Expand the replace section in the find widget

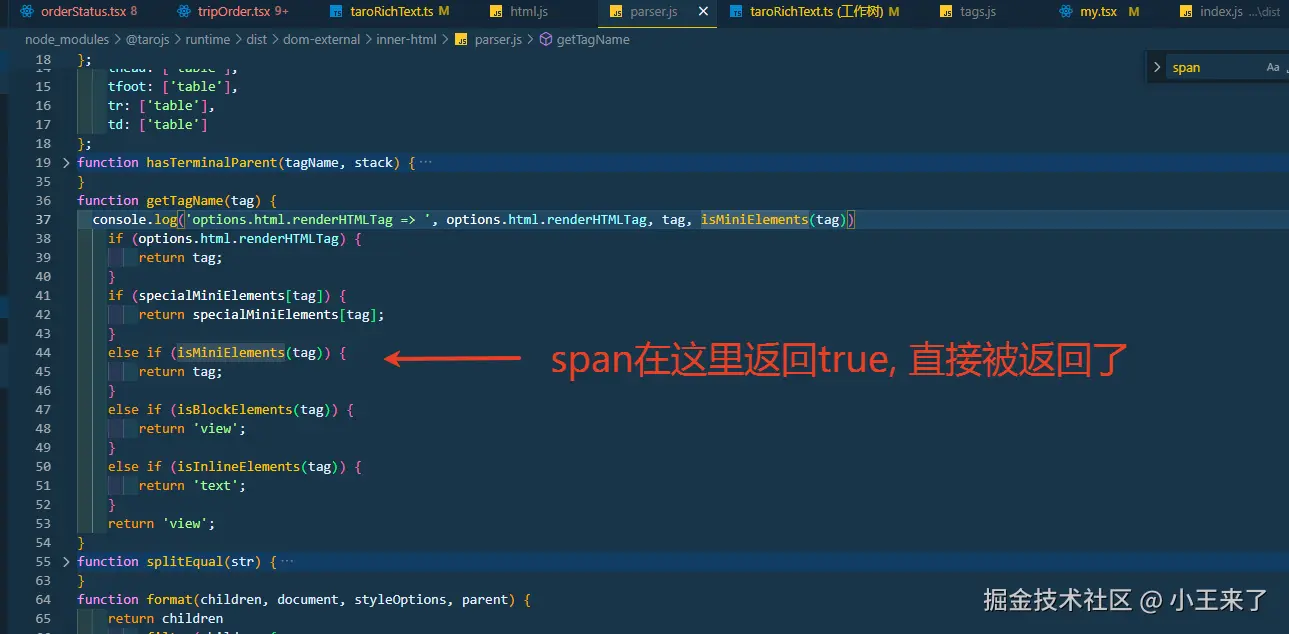1156,66
